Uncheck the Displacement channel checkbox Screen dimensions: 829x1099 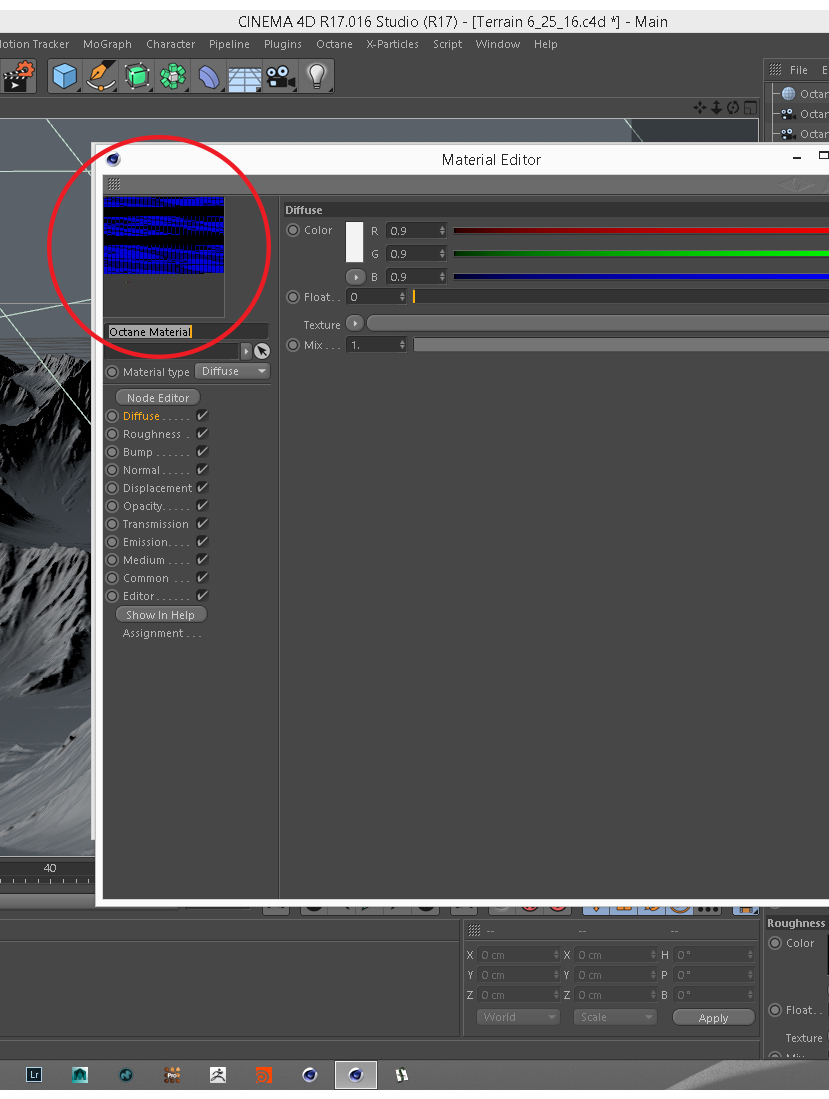click(203, 487)
